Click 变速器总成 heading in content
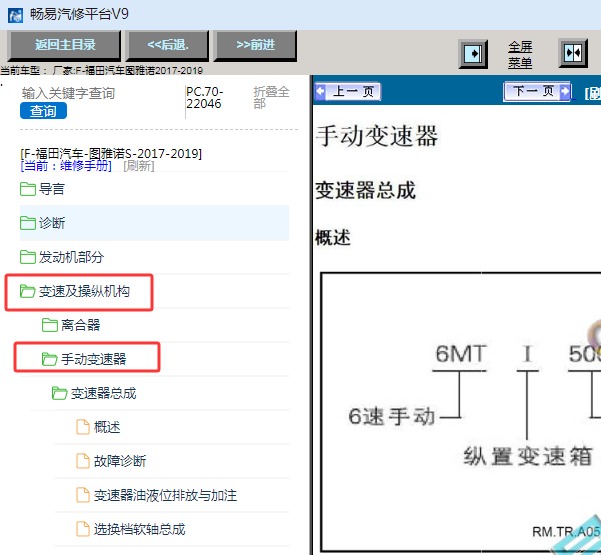 (365, 190)
